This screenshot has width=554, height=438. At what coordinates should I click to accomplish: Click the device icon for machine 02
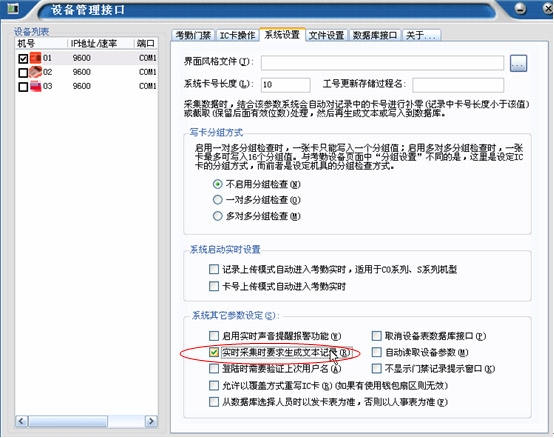35,72
